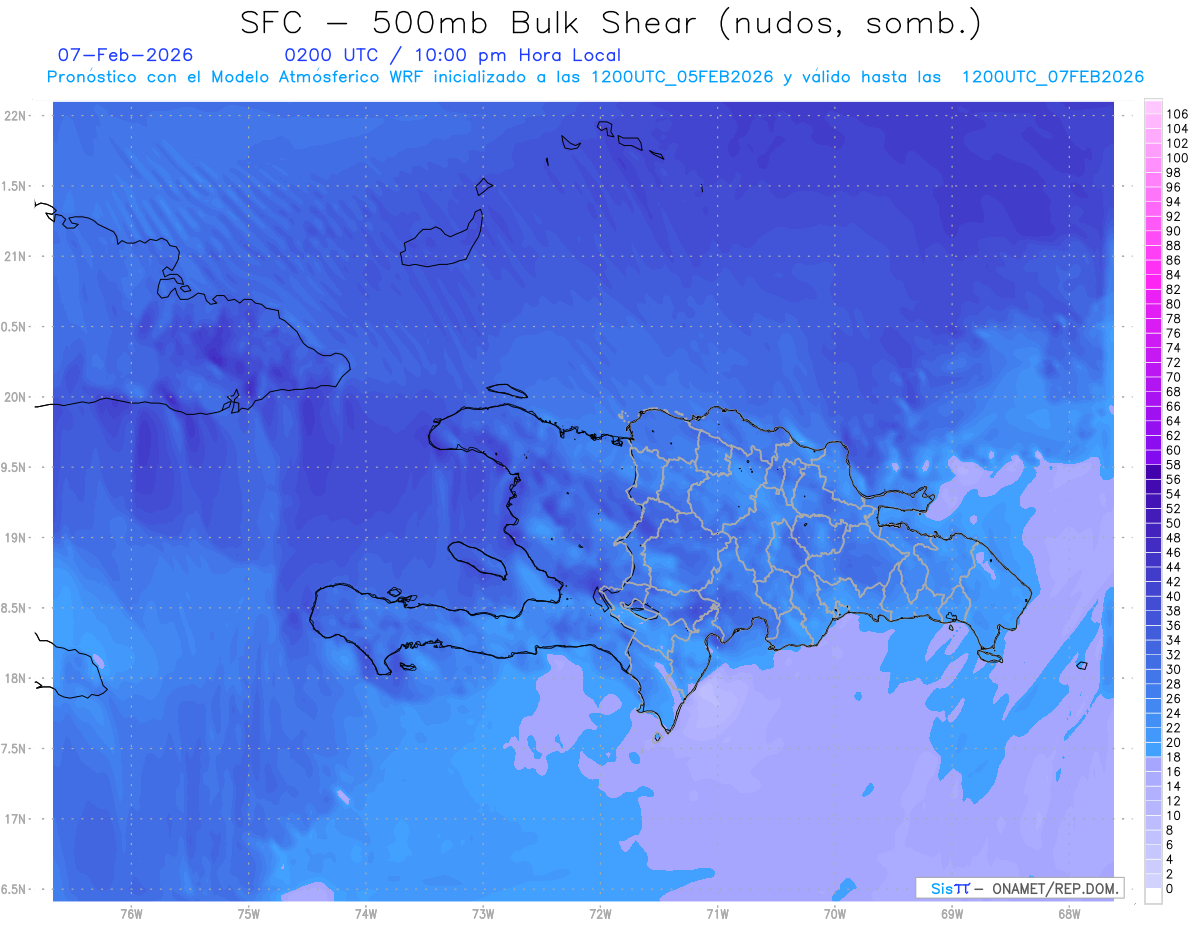
Task: Click the '17N' latitude label
Action: tap(16, 819)
